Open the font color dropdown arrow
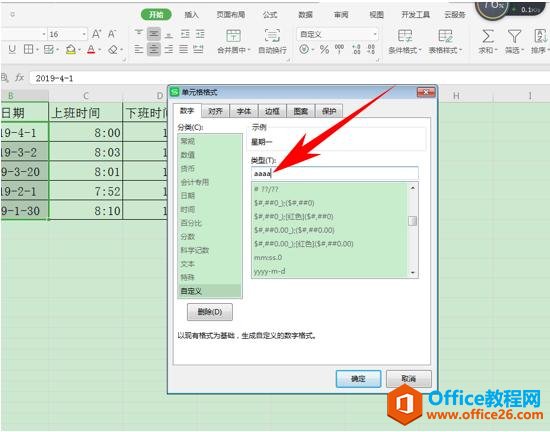The height and width of the screenshot is (432, 550). pyautogui.click(x=100, y=50)
